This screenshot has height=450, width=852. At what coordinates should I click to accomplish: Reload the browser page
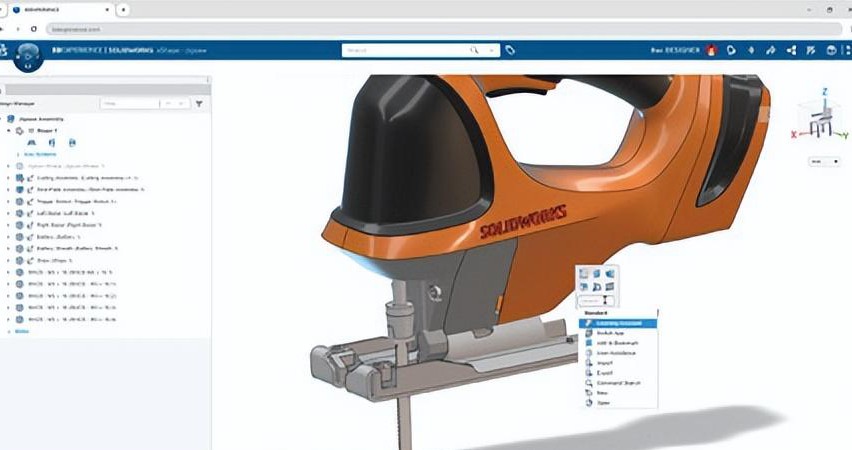pos(34,29)
